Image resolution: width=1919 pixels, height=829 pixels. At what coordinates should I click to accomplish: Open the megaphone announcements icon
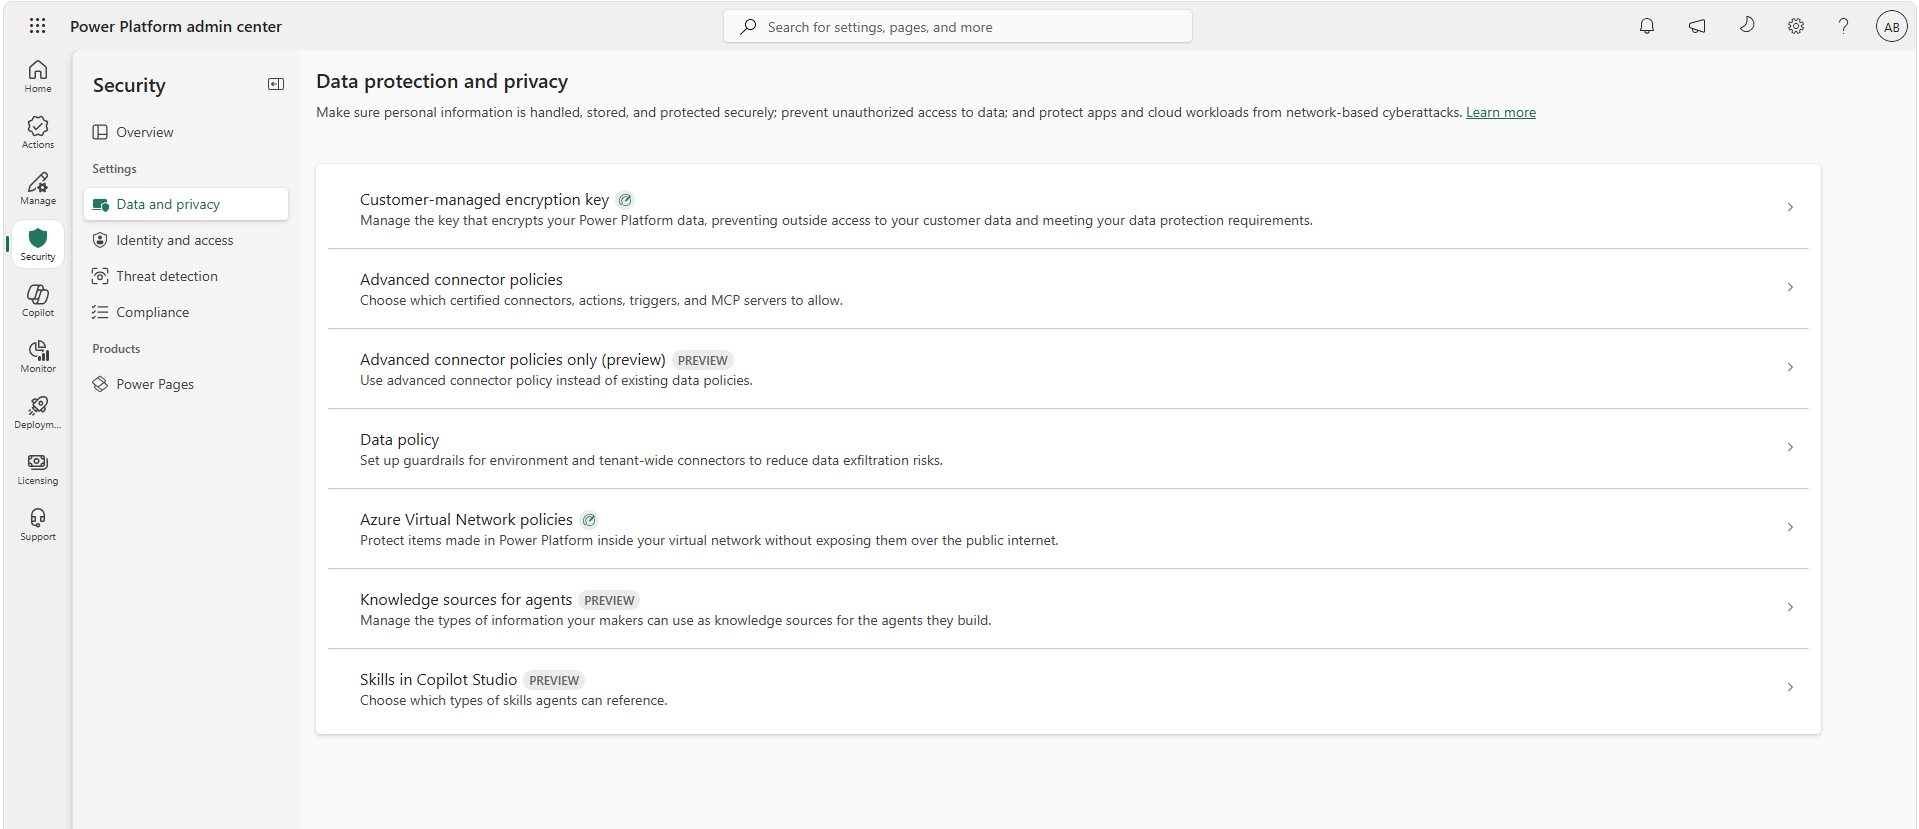click(x=1697, y=26)
